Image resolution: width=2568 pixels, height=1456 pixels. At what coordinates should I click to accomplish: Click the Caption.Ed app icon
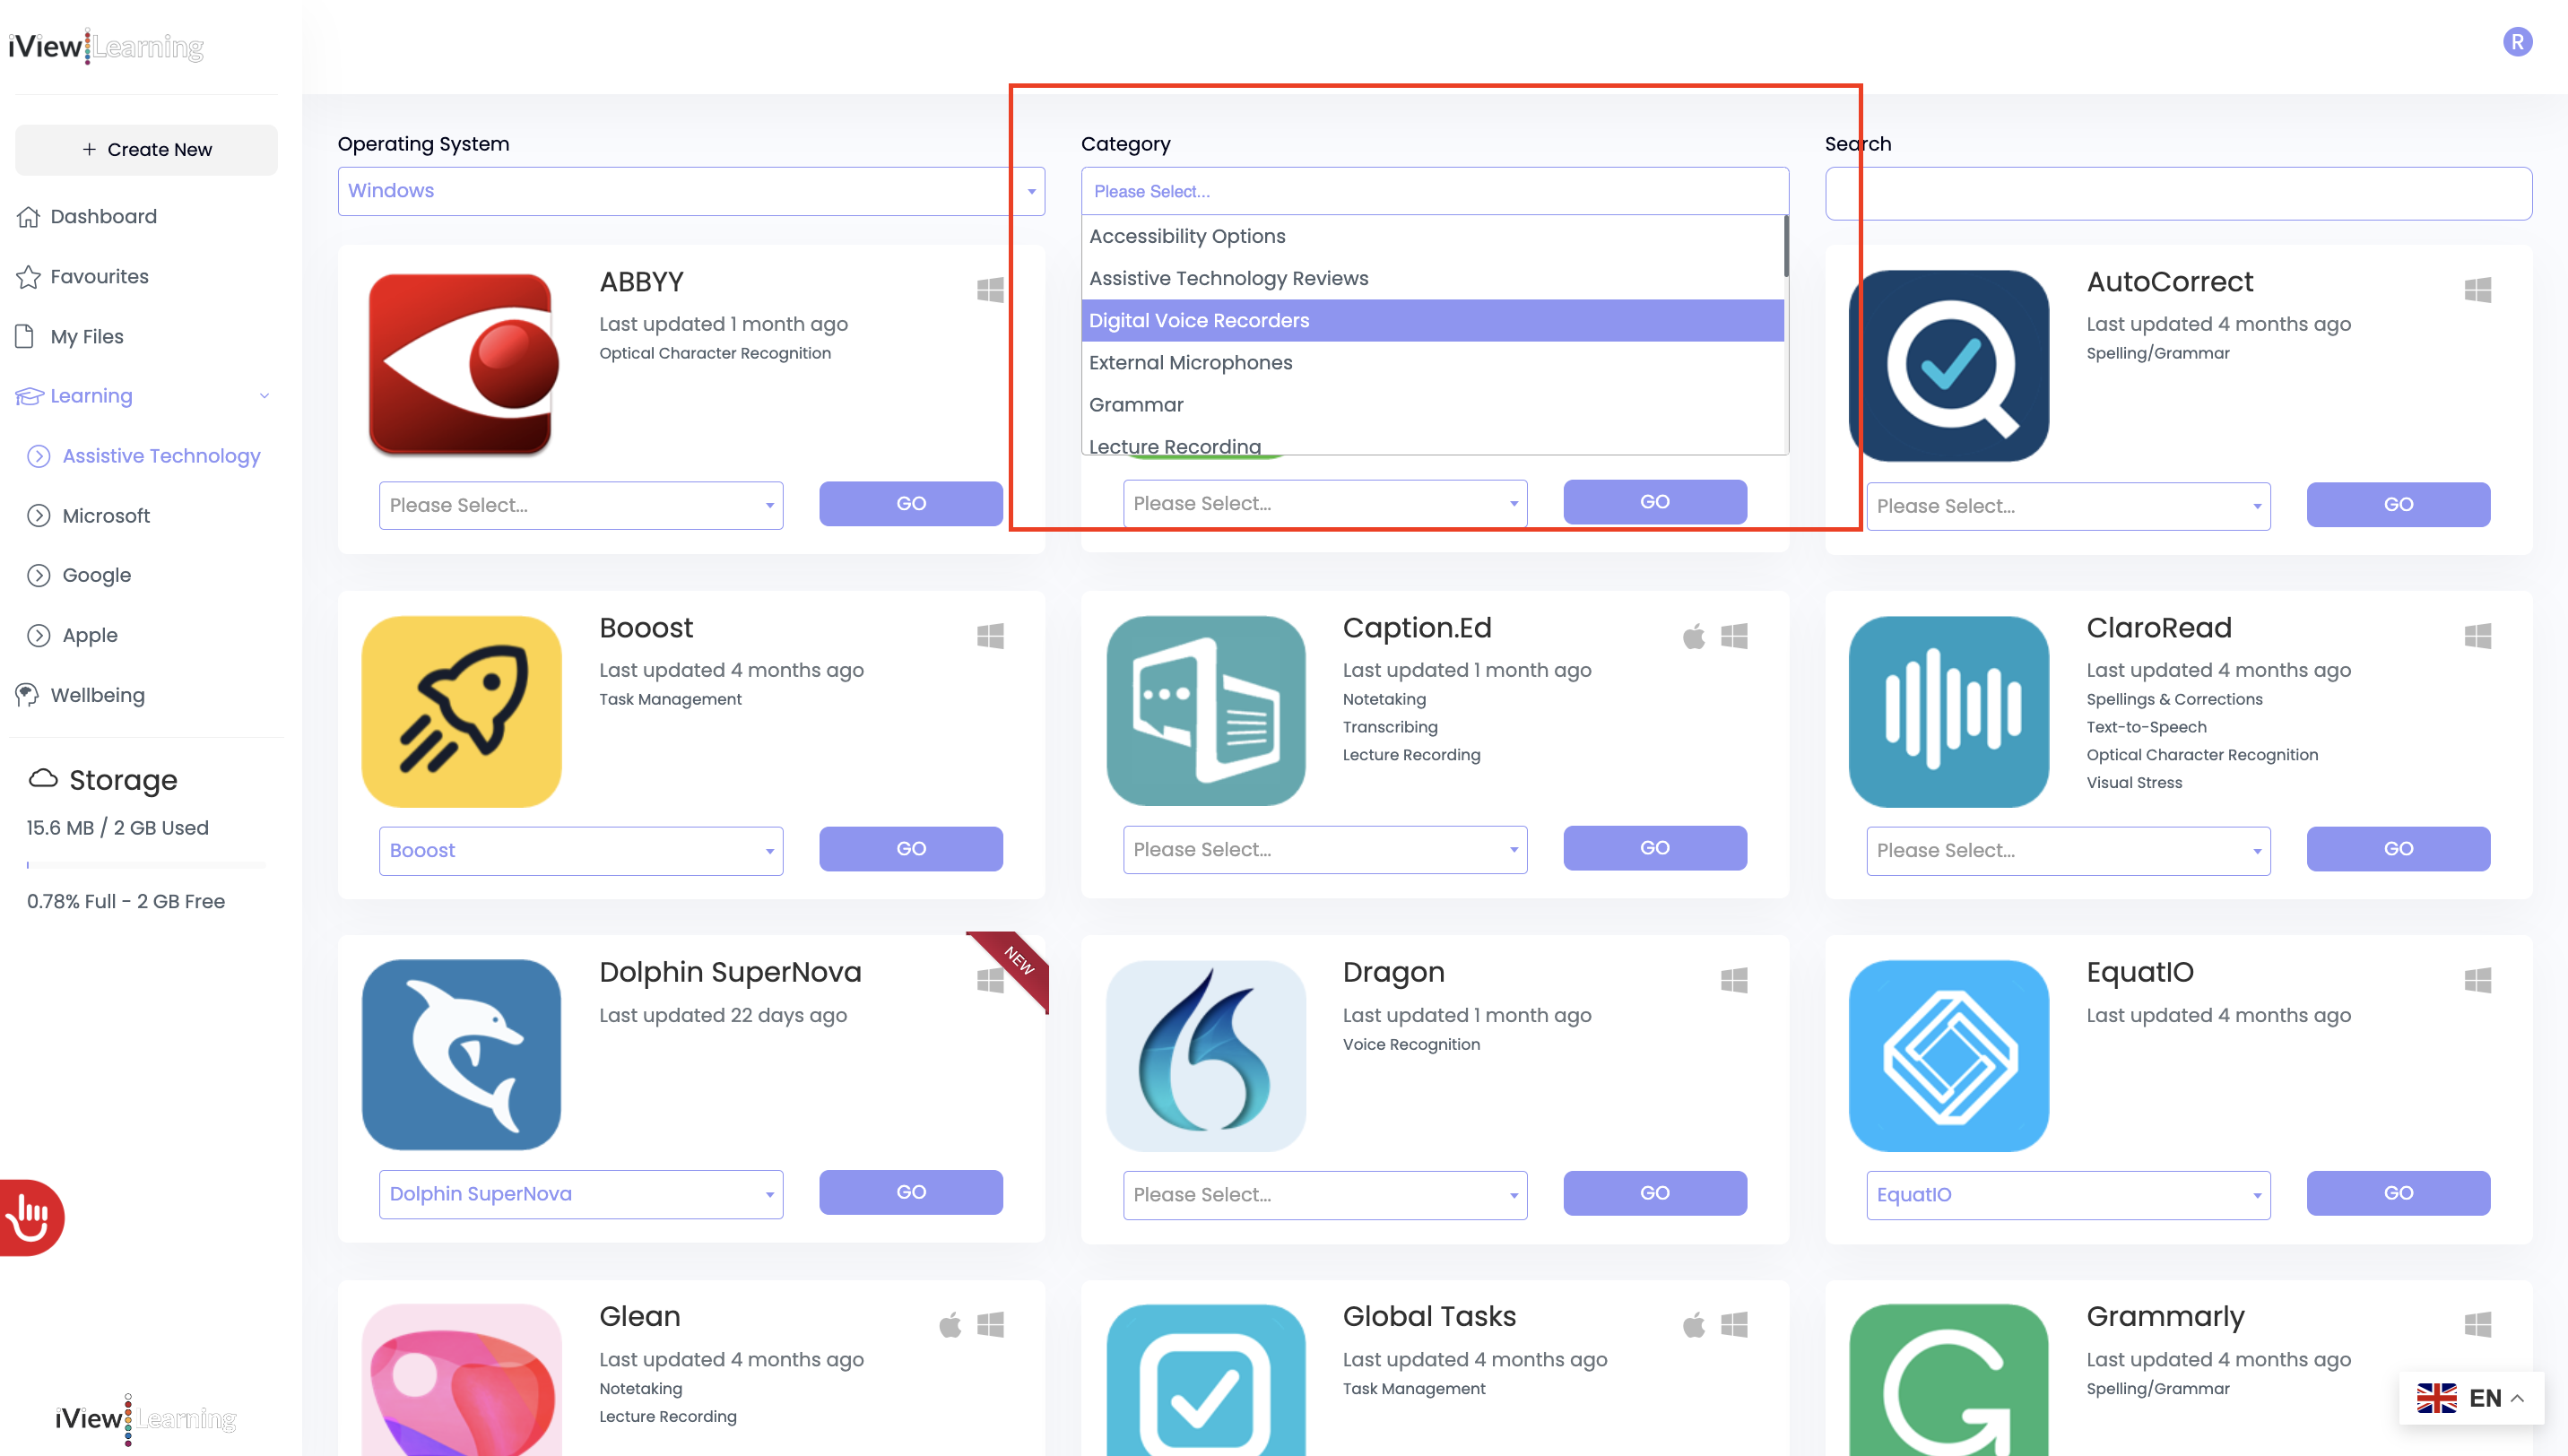point(1205,711)
